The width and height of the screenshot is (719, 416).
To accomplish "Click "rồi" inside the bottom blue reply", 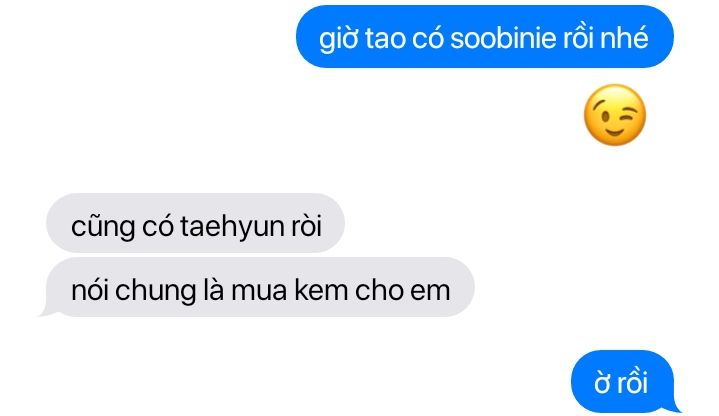I will click(633, 382).
